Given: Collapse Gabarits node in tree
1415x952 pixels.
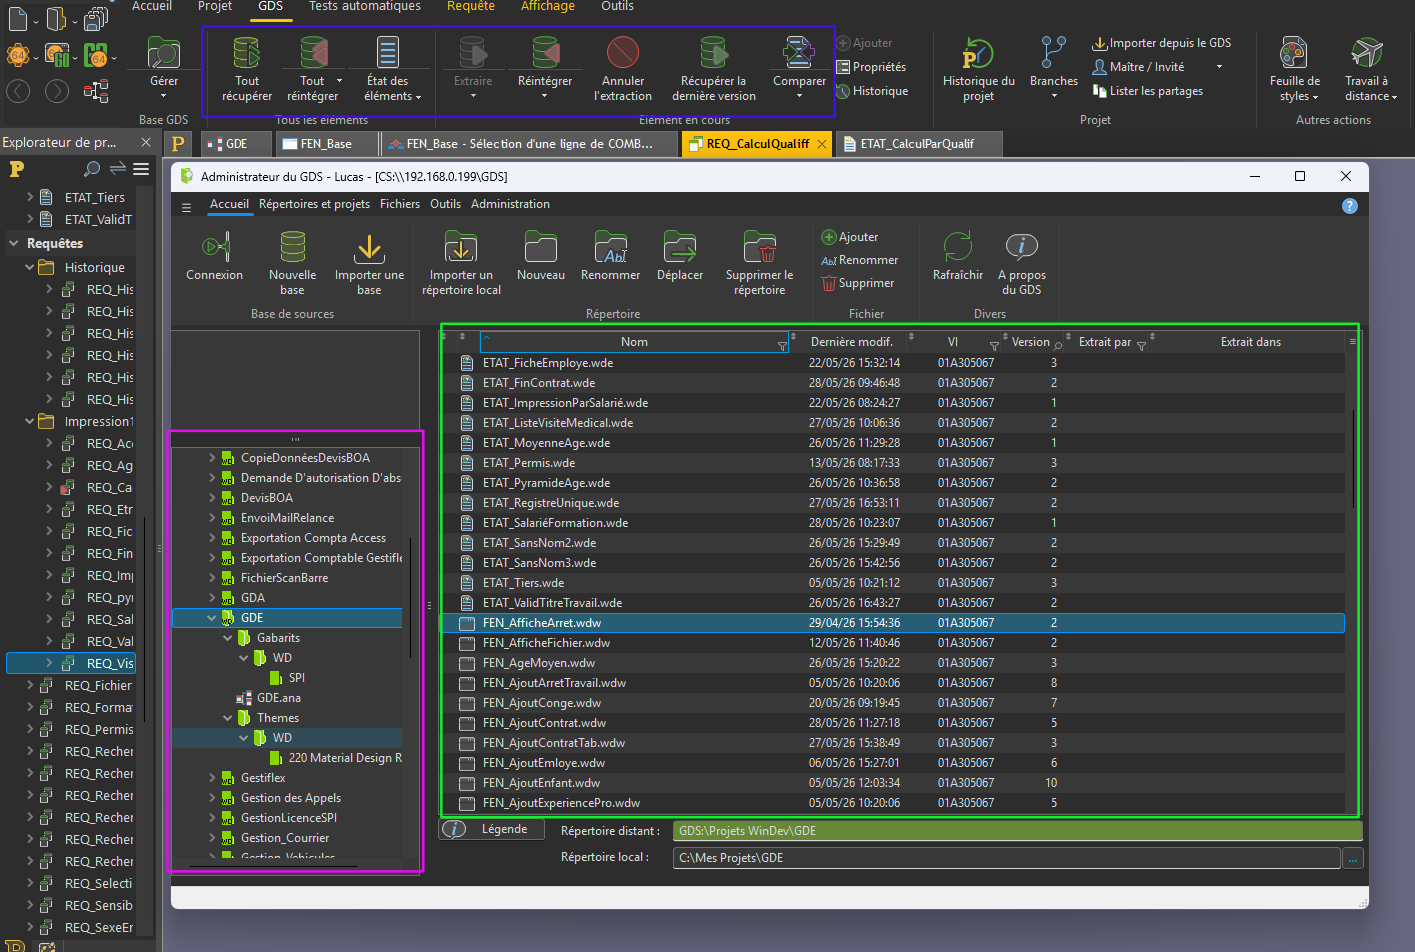Looking at the screenshot, I should [x=228, y=638].
